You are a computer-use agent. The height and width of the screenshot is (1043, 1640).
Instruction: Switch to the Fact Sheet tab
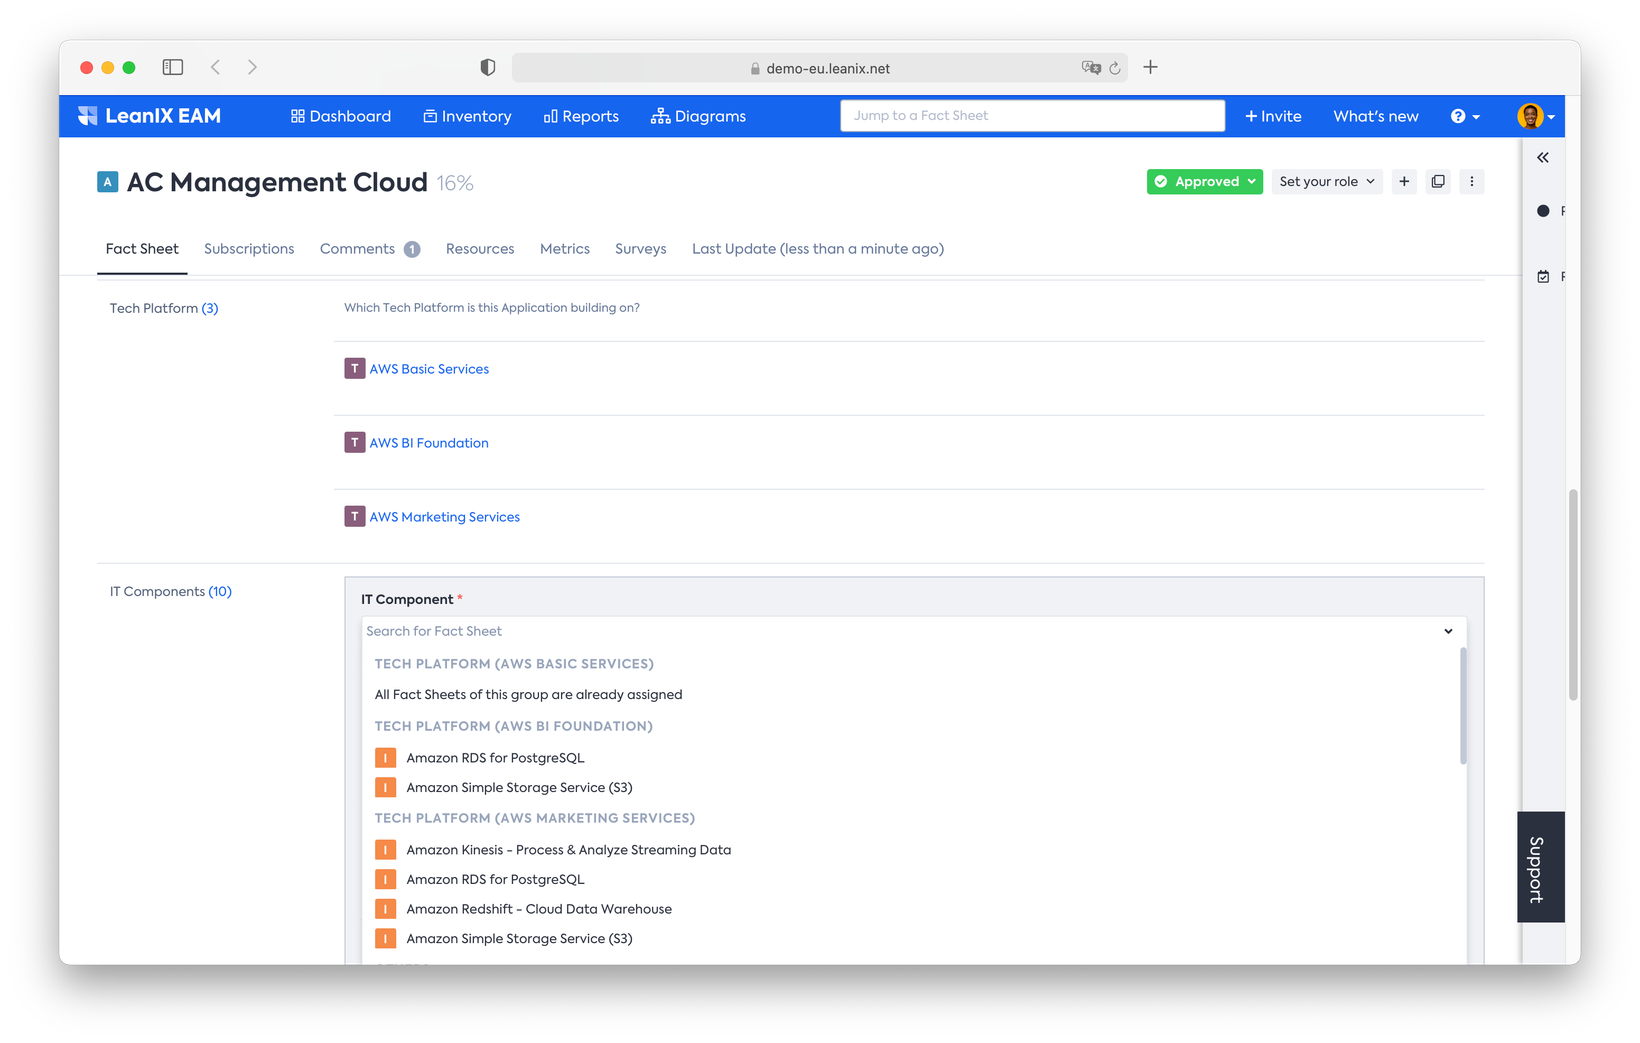[142, 249]
